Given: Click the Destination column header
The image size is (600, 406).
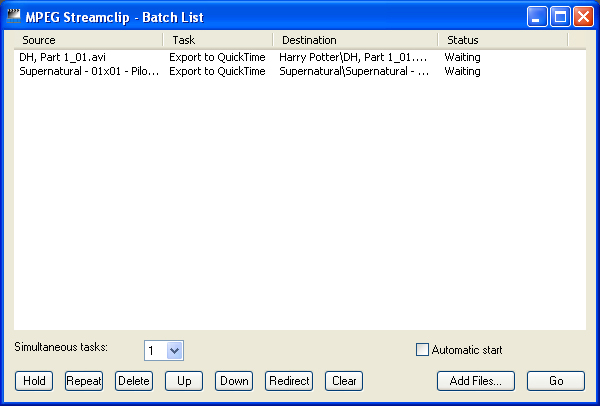Looking at the screenshot, I should point(355,40).
